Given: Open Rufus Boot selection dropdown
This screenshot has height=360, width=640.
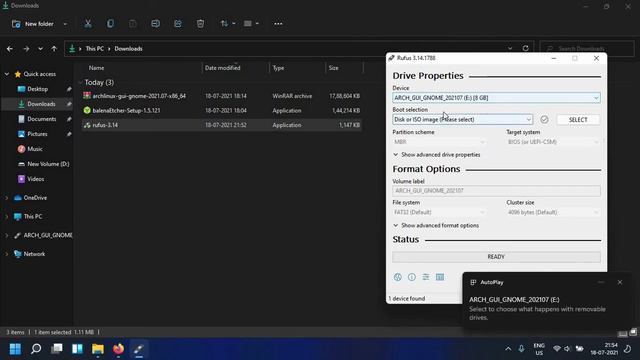Looking at the screenshot, I should [x=462, y=120].
